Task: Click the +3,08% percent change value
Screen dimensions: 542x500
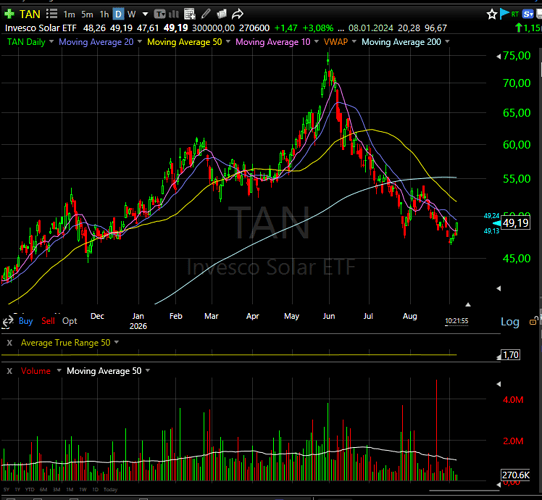Action: coord(318,28)
